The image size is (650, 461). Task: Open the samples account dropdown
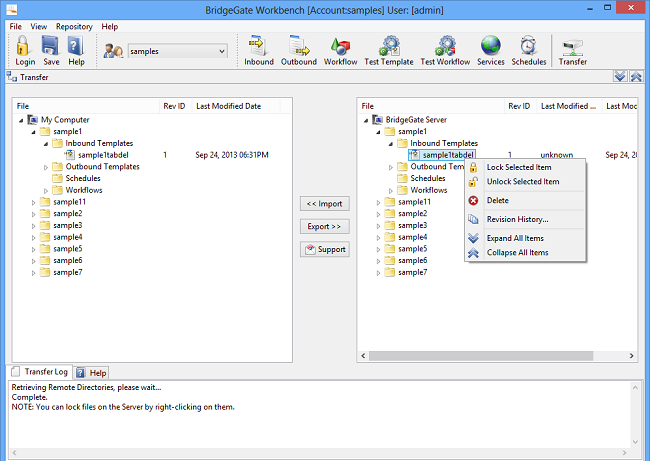tap(177, 51)
